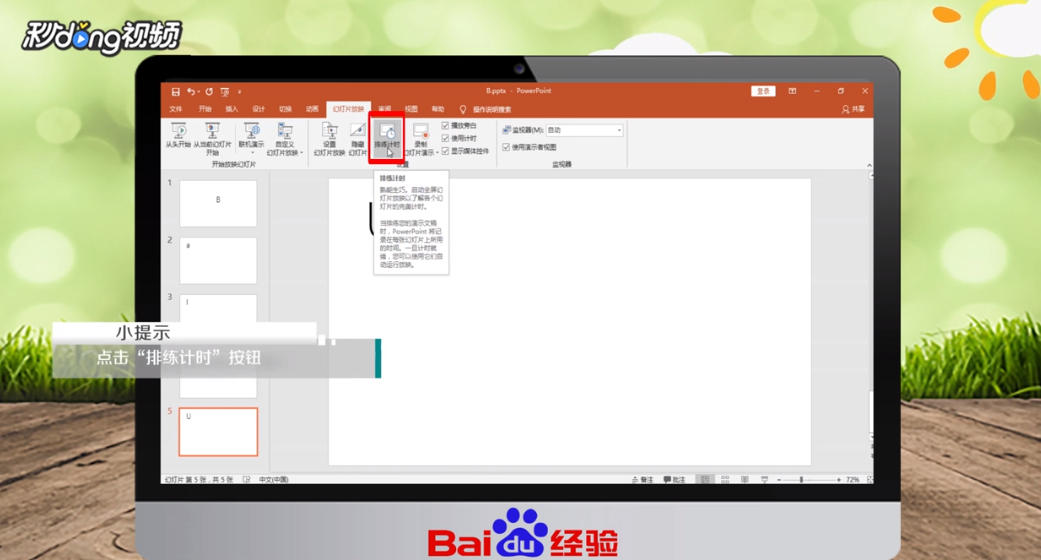1041x560 pixels.
Task: Click the Save icon in quick access toolbar
Action: pyautogui.click(x=175, y=92)
